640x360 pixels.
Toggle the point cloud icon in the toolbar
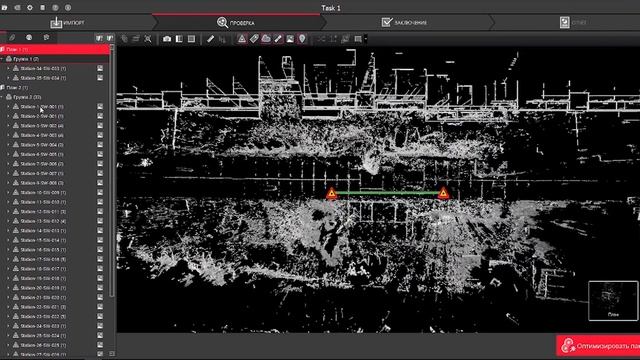click(x=266, y=39)
